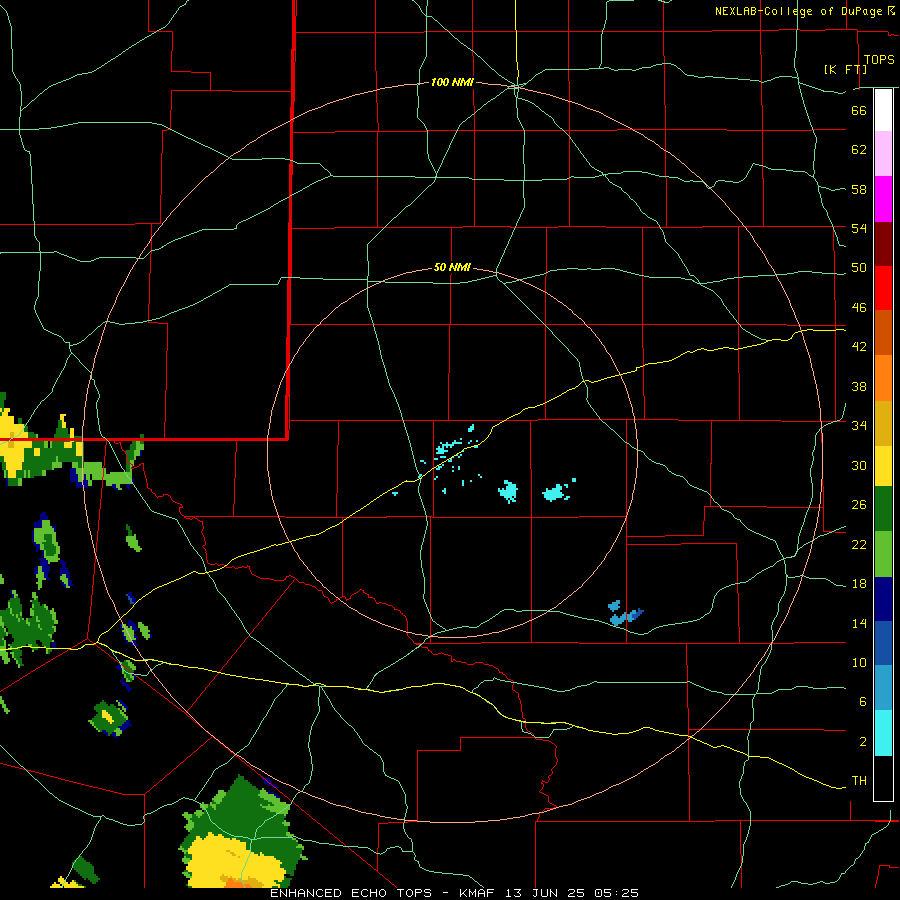Click legend value 42
The width and height of the screenshot is (900, 900).
click(859, 347)
